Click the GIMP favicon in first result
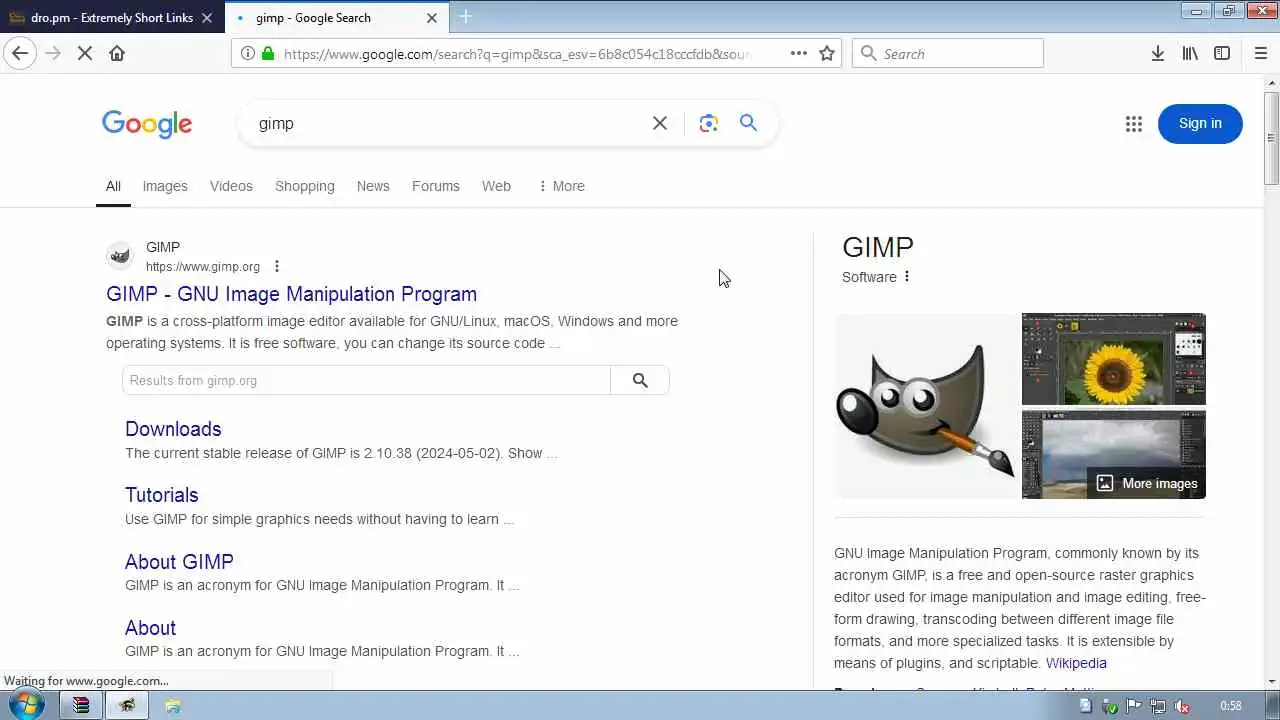 click(x=120, y=256)
